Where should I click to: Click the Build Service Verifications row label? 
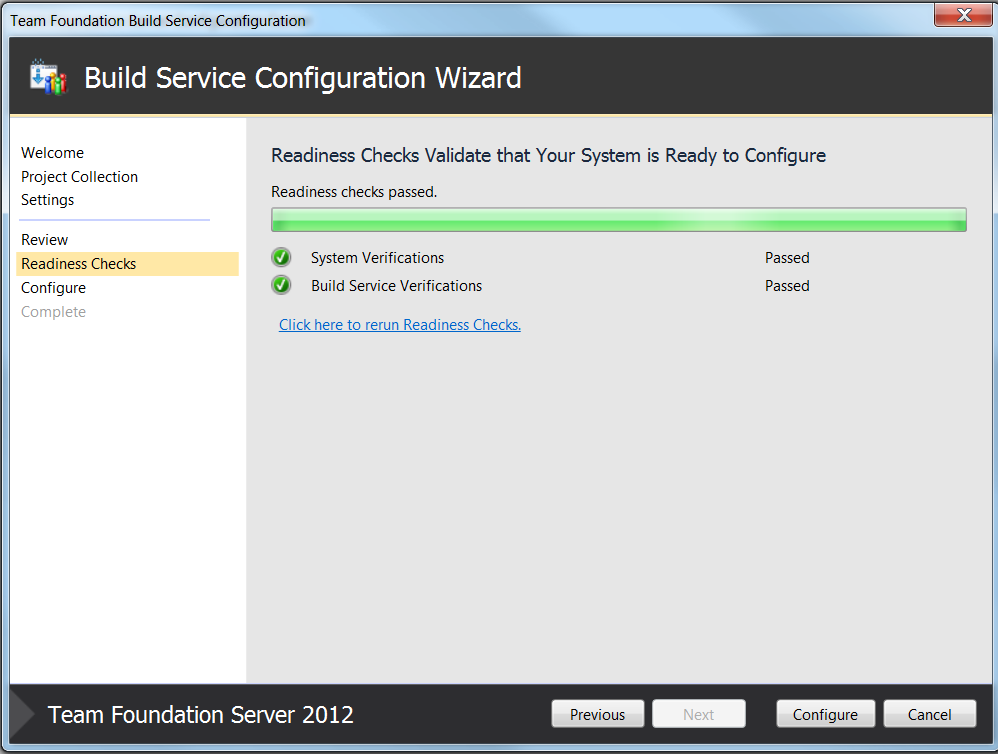pos(397,286)
